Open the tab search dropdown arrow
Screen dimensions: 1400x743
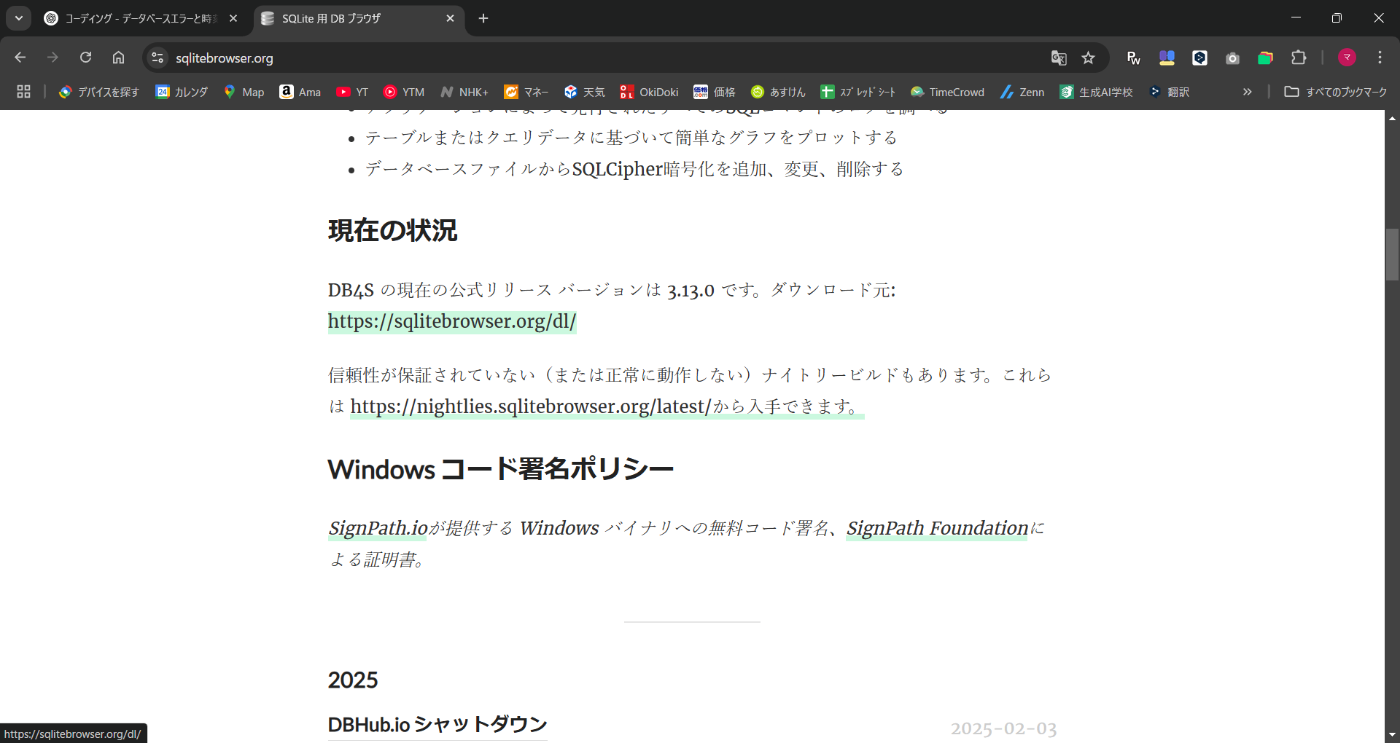coord(18,18)
